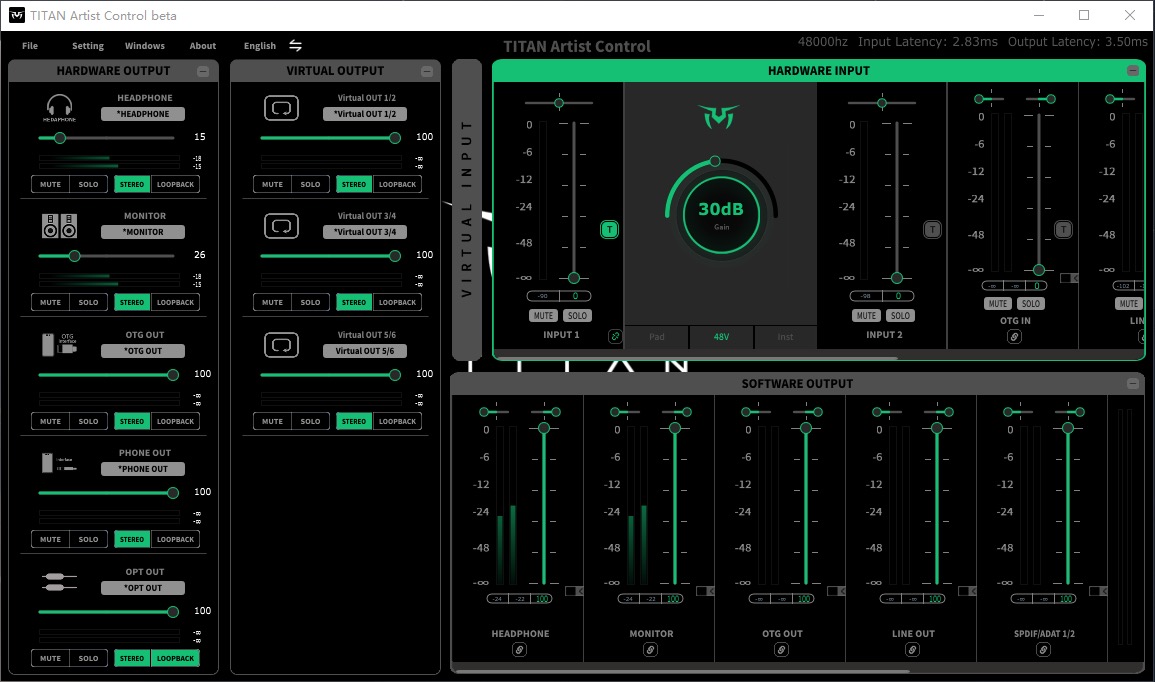Open the About menu

203,46
